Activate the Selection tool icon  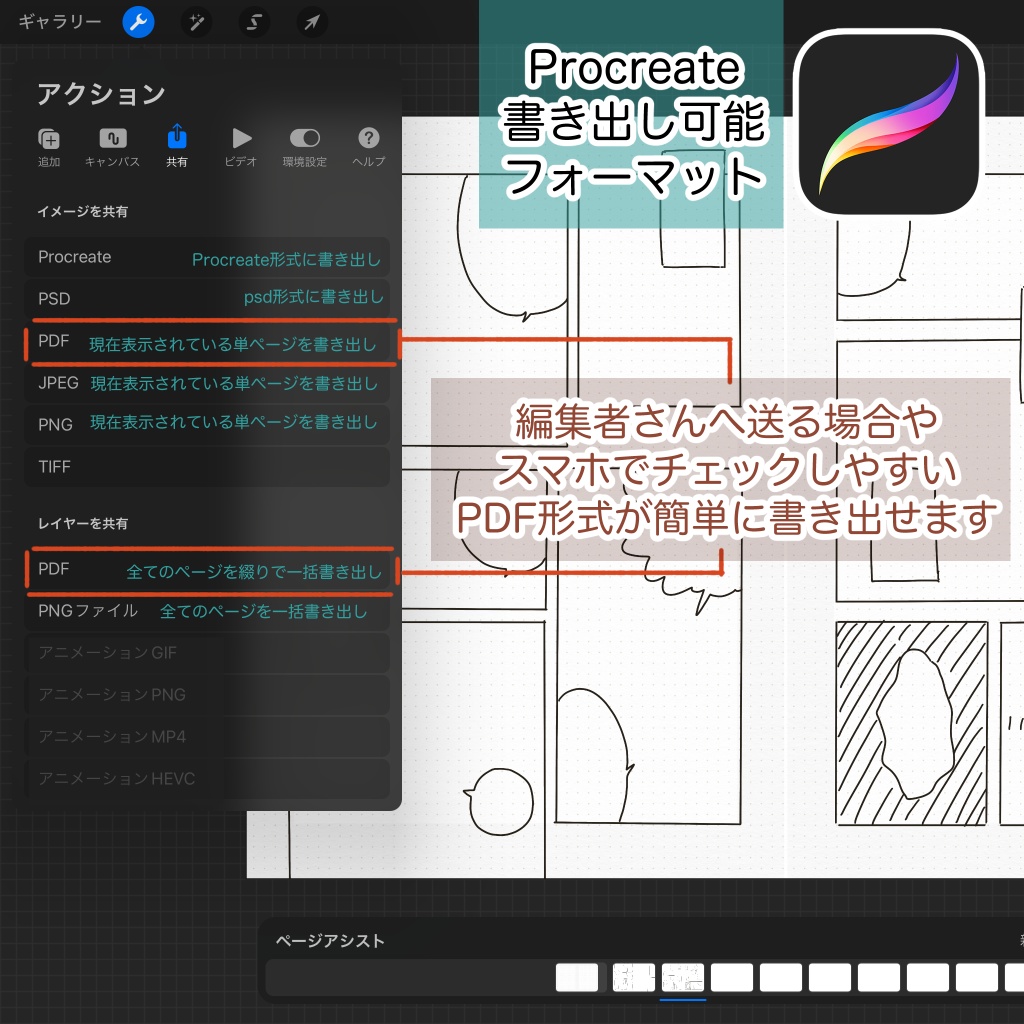click(254, 22)
